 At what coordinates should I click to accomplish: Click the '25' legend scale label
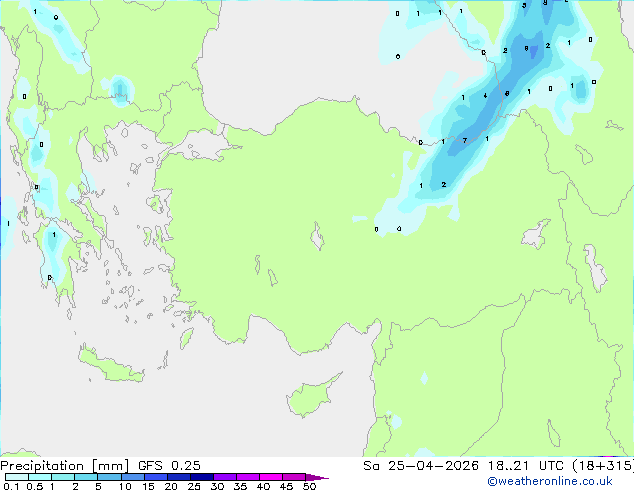(194, 486)
